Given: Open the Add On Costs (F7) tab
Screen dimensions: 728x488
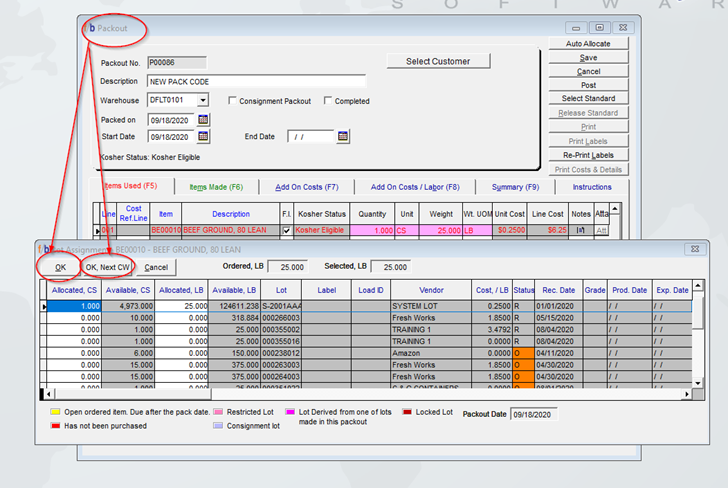Looking at the screenshot, I should tap(307, 187).
